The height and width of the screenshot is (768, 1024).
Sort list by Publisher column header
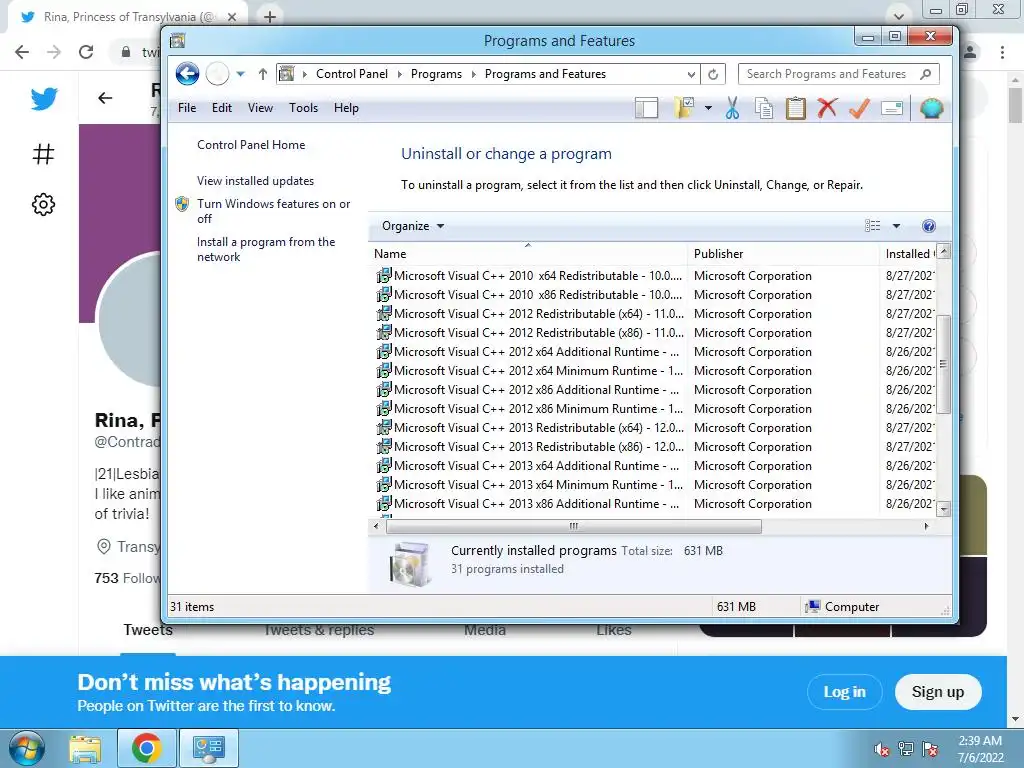point(783,253)
